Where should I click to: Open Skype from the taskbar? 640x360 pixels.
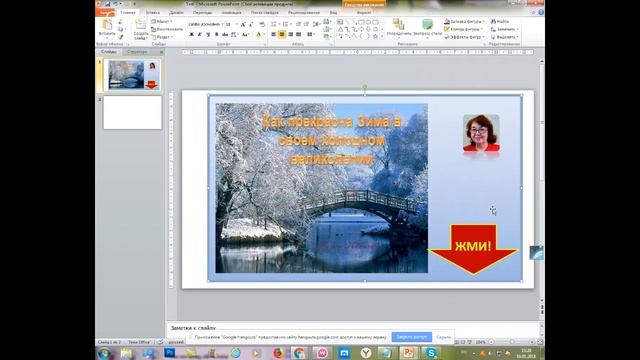coord(431,353)
